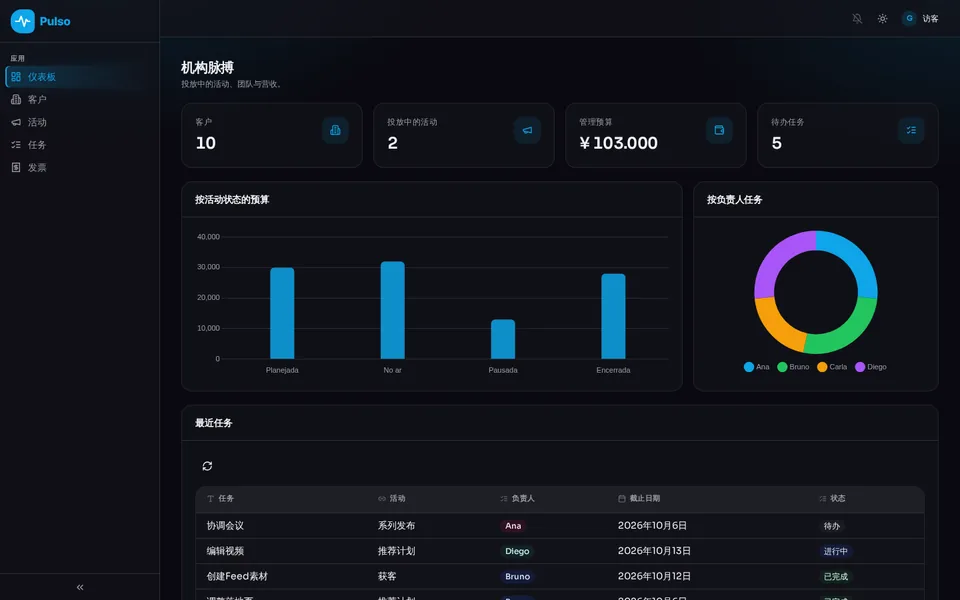Image resolution: width=960 pixels, height=600 pixels.
Task: Click the Diego assignee tag
Action: click(517, 551)
